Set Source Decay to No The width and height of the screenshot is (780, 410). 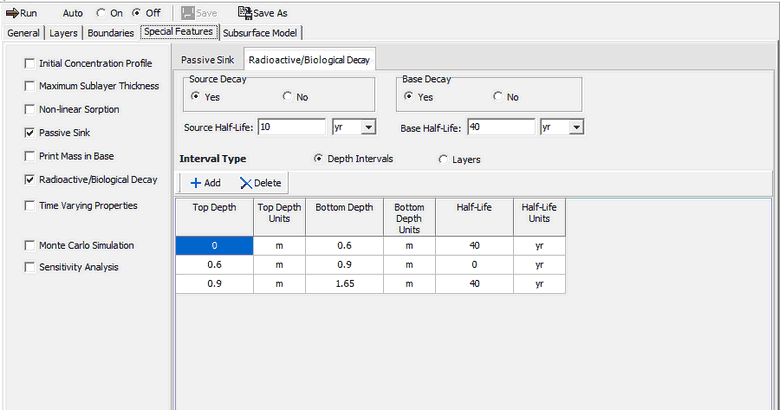[x=288, y=97]
